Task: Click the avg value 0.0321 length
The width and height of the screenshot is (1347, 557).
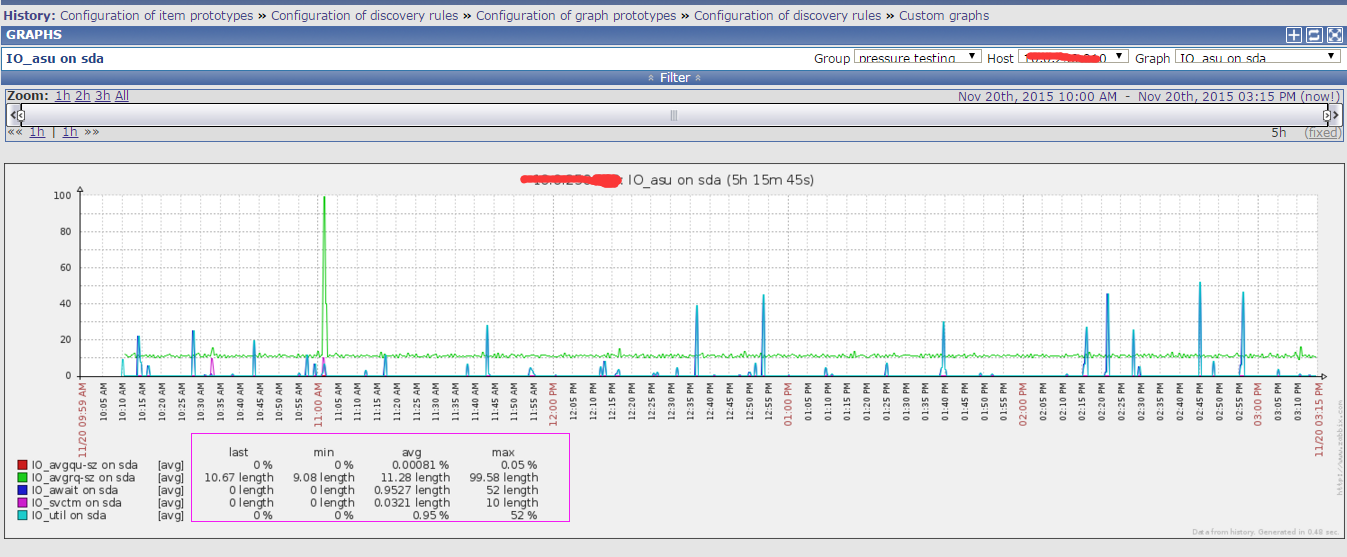Action: pos(411,503)
